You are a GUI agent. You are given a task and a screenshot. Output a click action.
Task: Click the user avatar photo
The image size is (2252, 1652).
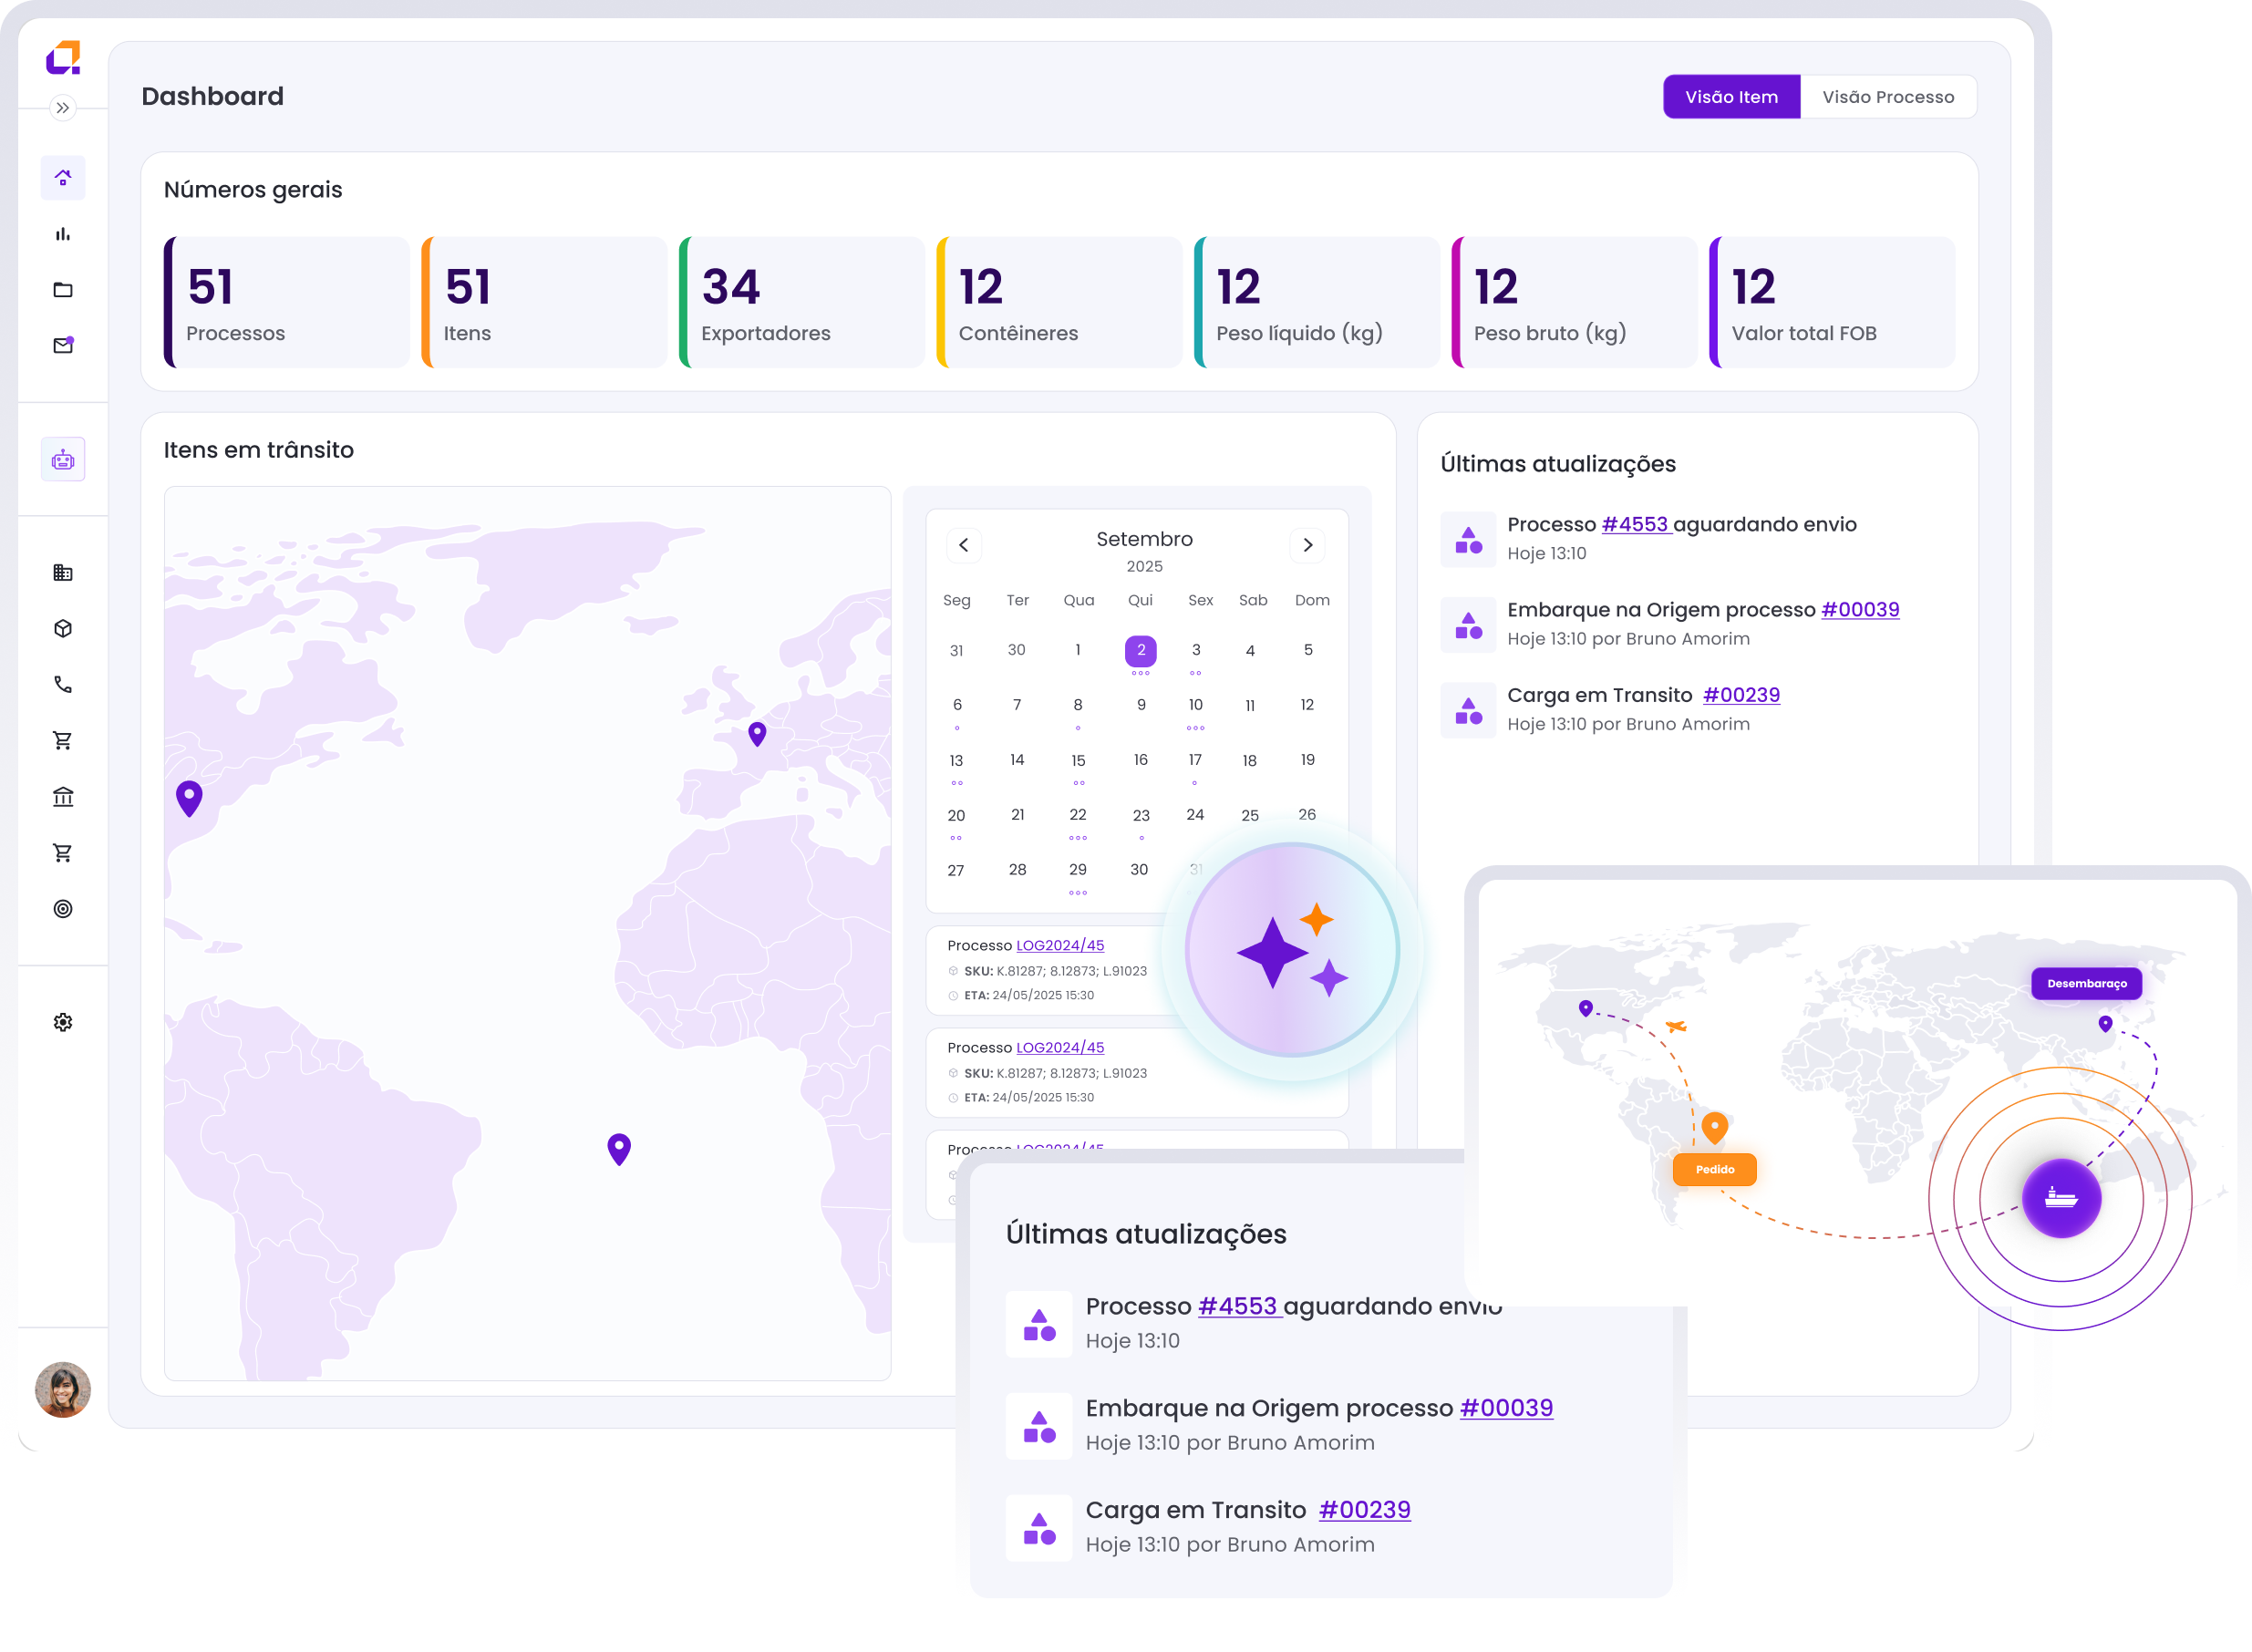pos(63,1389)
